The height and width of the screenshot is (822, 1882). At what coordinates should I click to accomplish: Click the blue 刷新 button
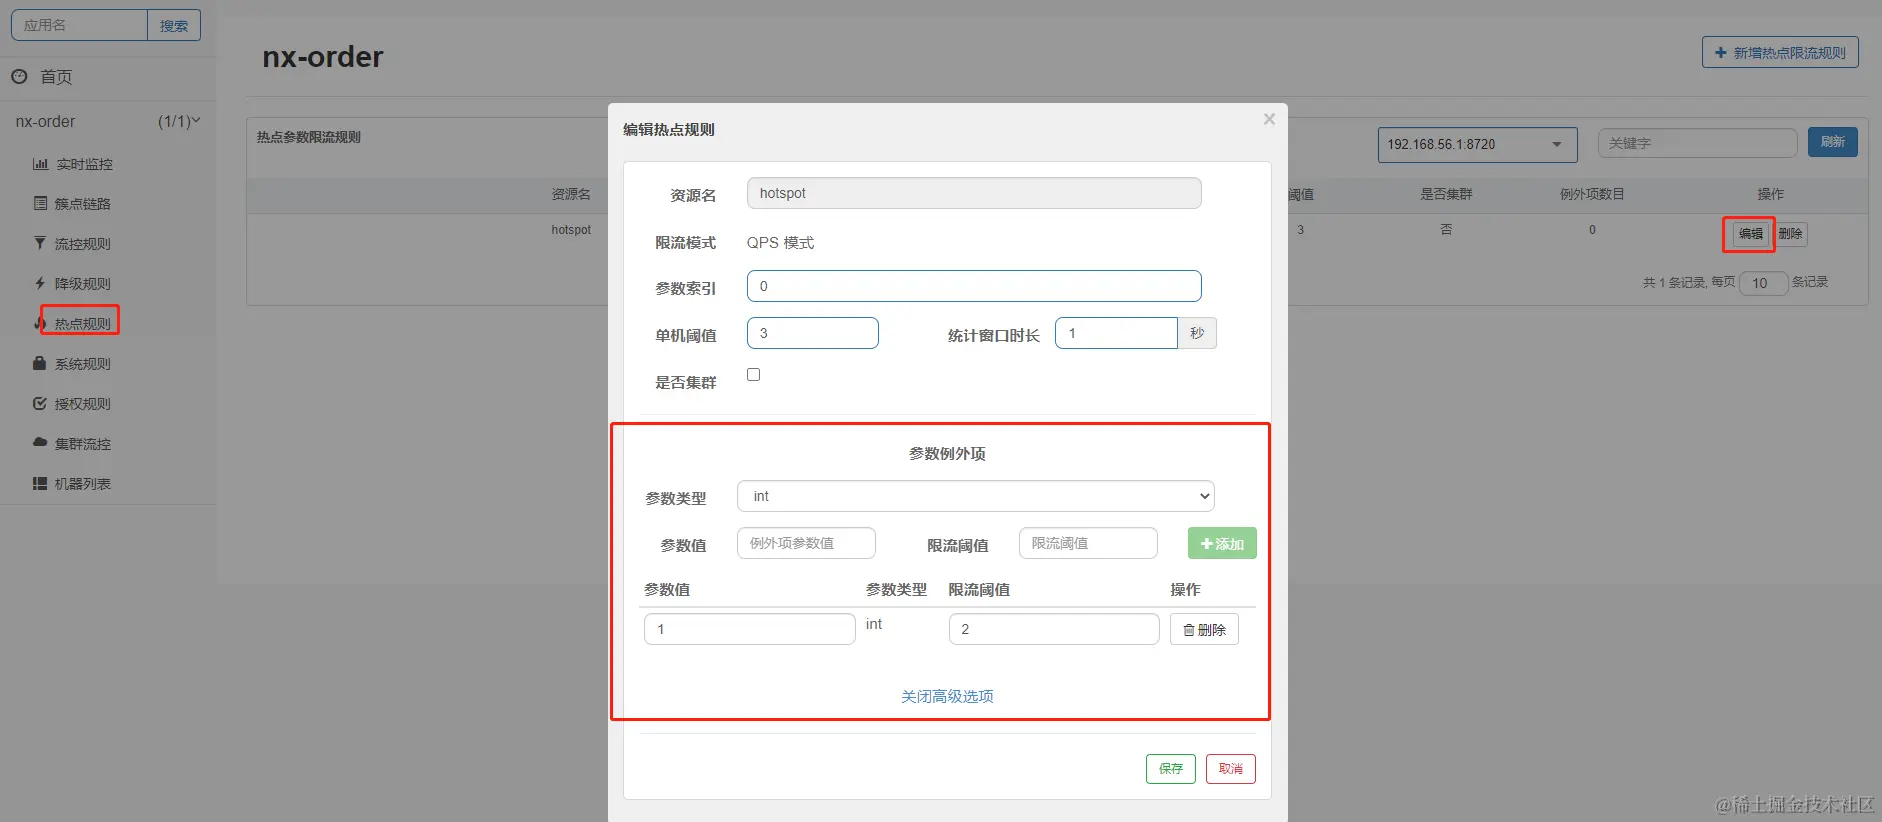tap(1833, 142)
